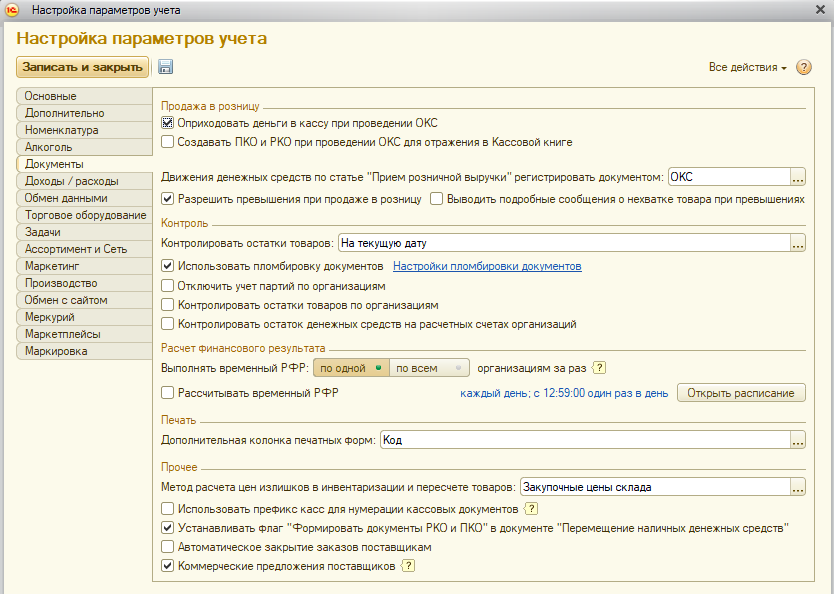
Task: Open the 'Алкоголь' tab
Action: click(84, 147)
